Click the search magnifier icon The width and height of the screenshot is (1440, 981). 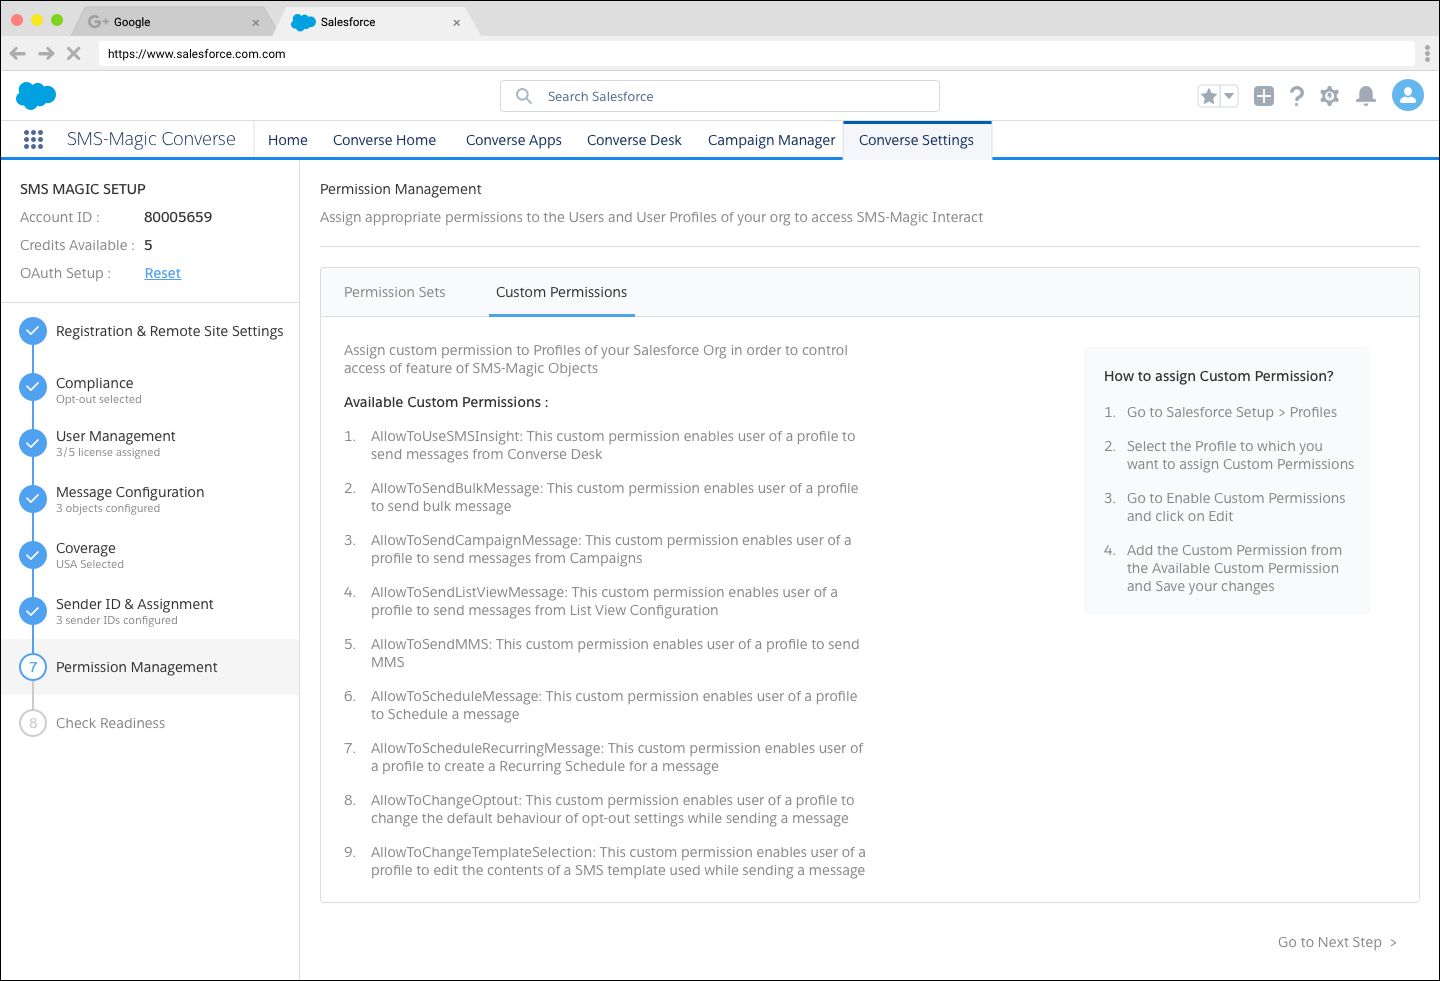point(523,96)
